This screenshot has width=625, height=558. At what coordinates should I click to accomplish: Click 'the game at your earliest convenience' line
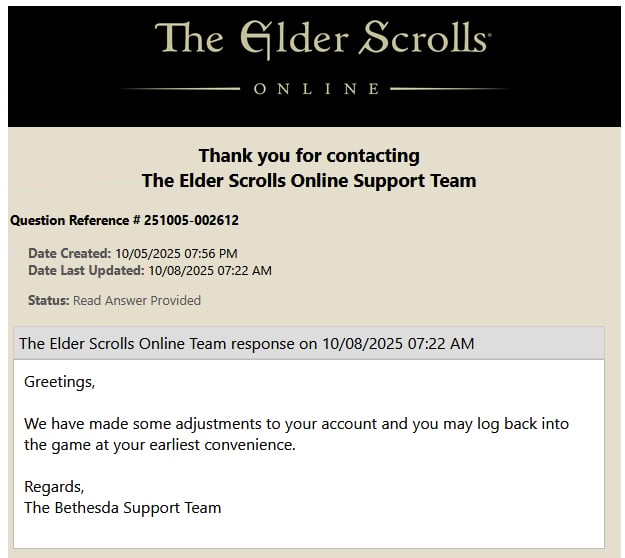click(x=159, y=445)
